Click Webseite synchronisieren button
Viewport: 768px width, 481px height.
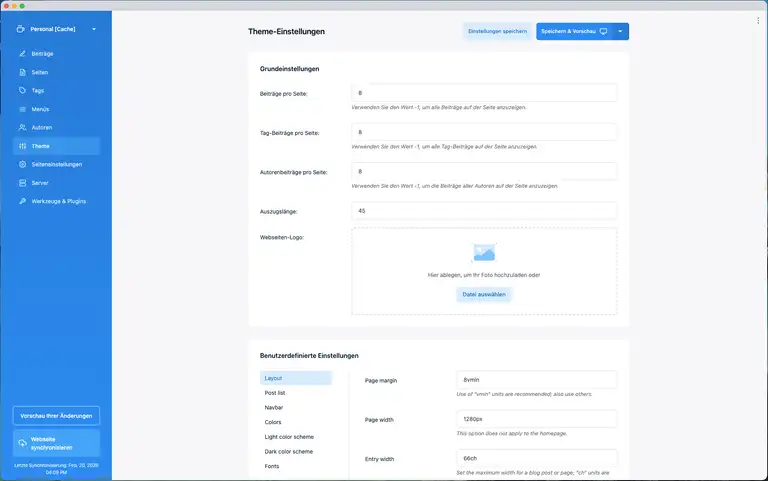(x=56, y=443)
